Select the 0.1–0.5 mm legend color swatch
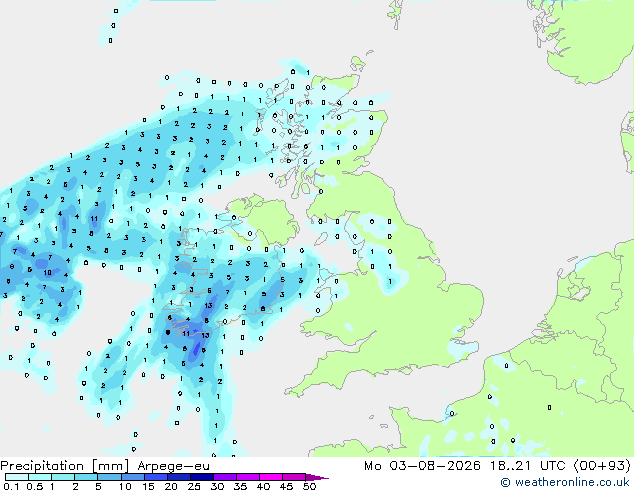This screenshot has height=490, width=634. point(17,477)
